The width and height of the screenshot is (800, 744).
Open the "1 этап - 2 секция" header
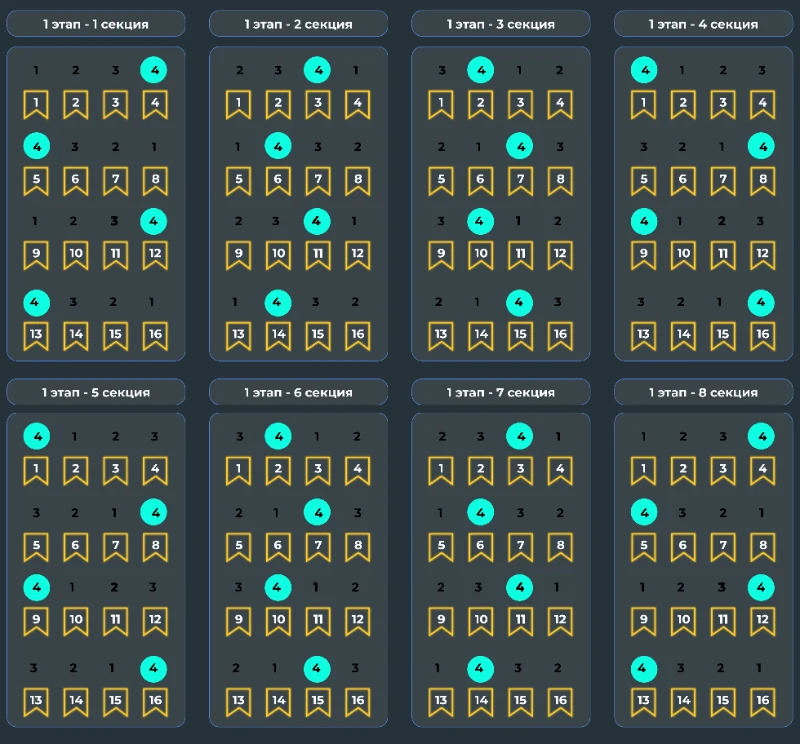pos(298,24)
